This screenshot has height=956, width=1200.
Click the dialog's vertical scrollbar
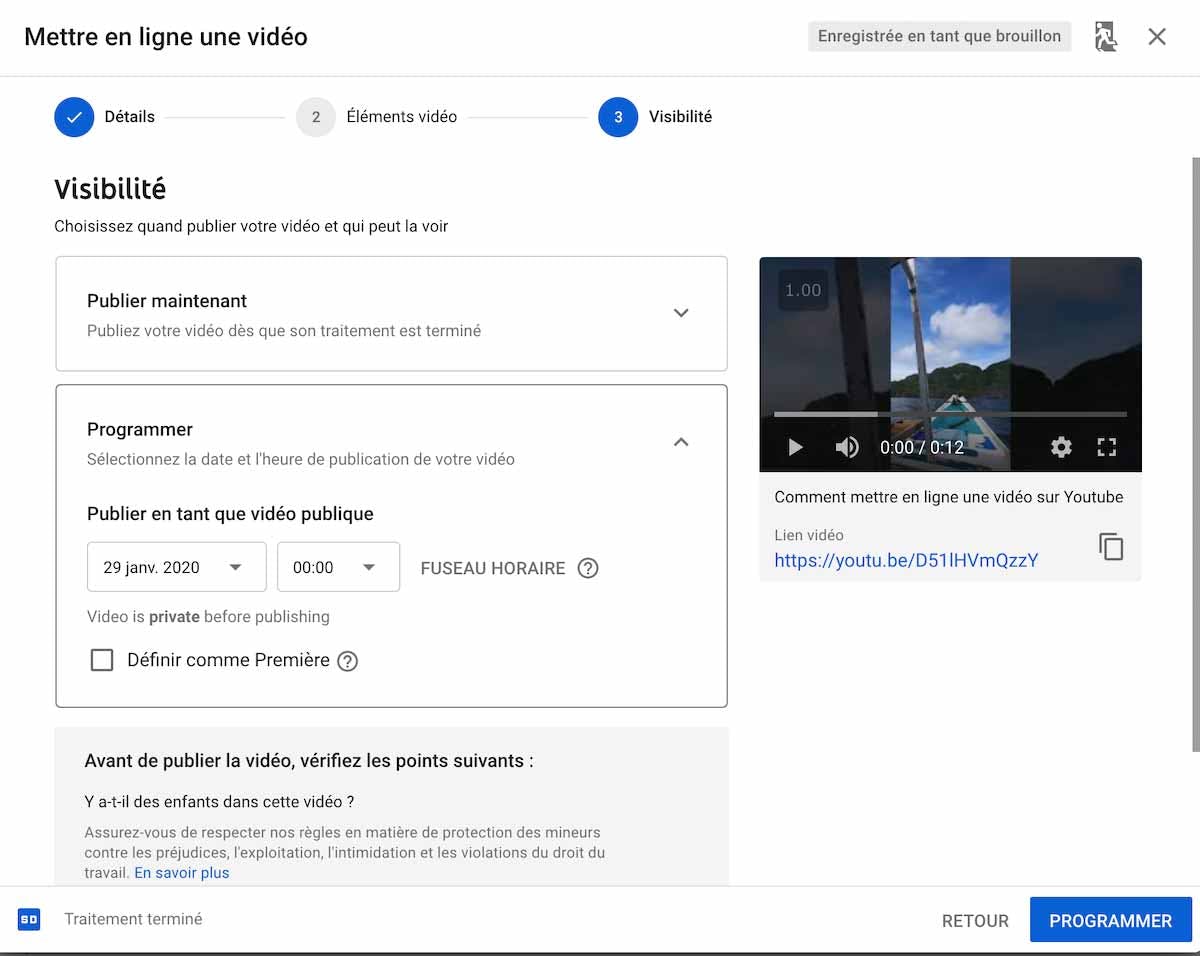pos(1195,453)
